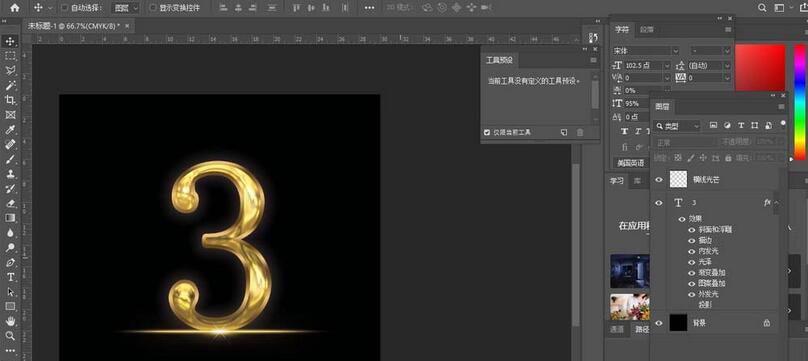
Task: Open the 图层 auto-select target dropdown
Action: click(125, 8)
